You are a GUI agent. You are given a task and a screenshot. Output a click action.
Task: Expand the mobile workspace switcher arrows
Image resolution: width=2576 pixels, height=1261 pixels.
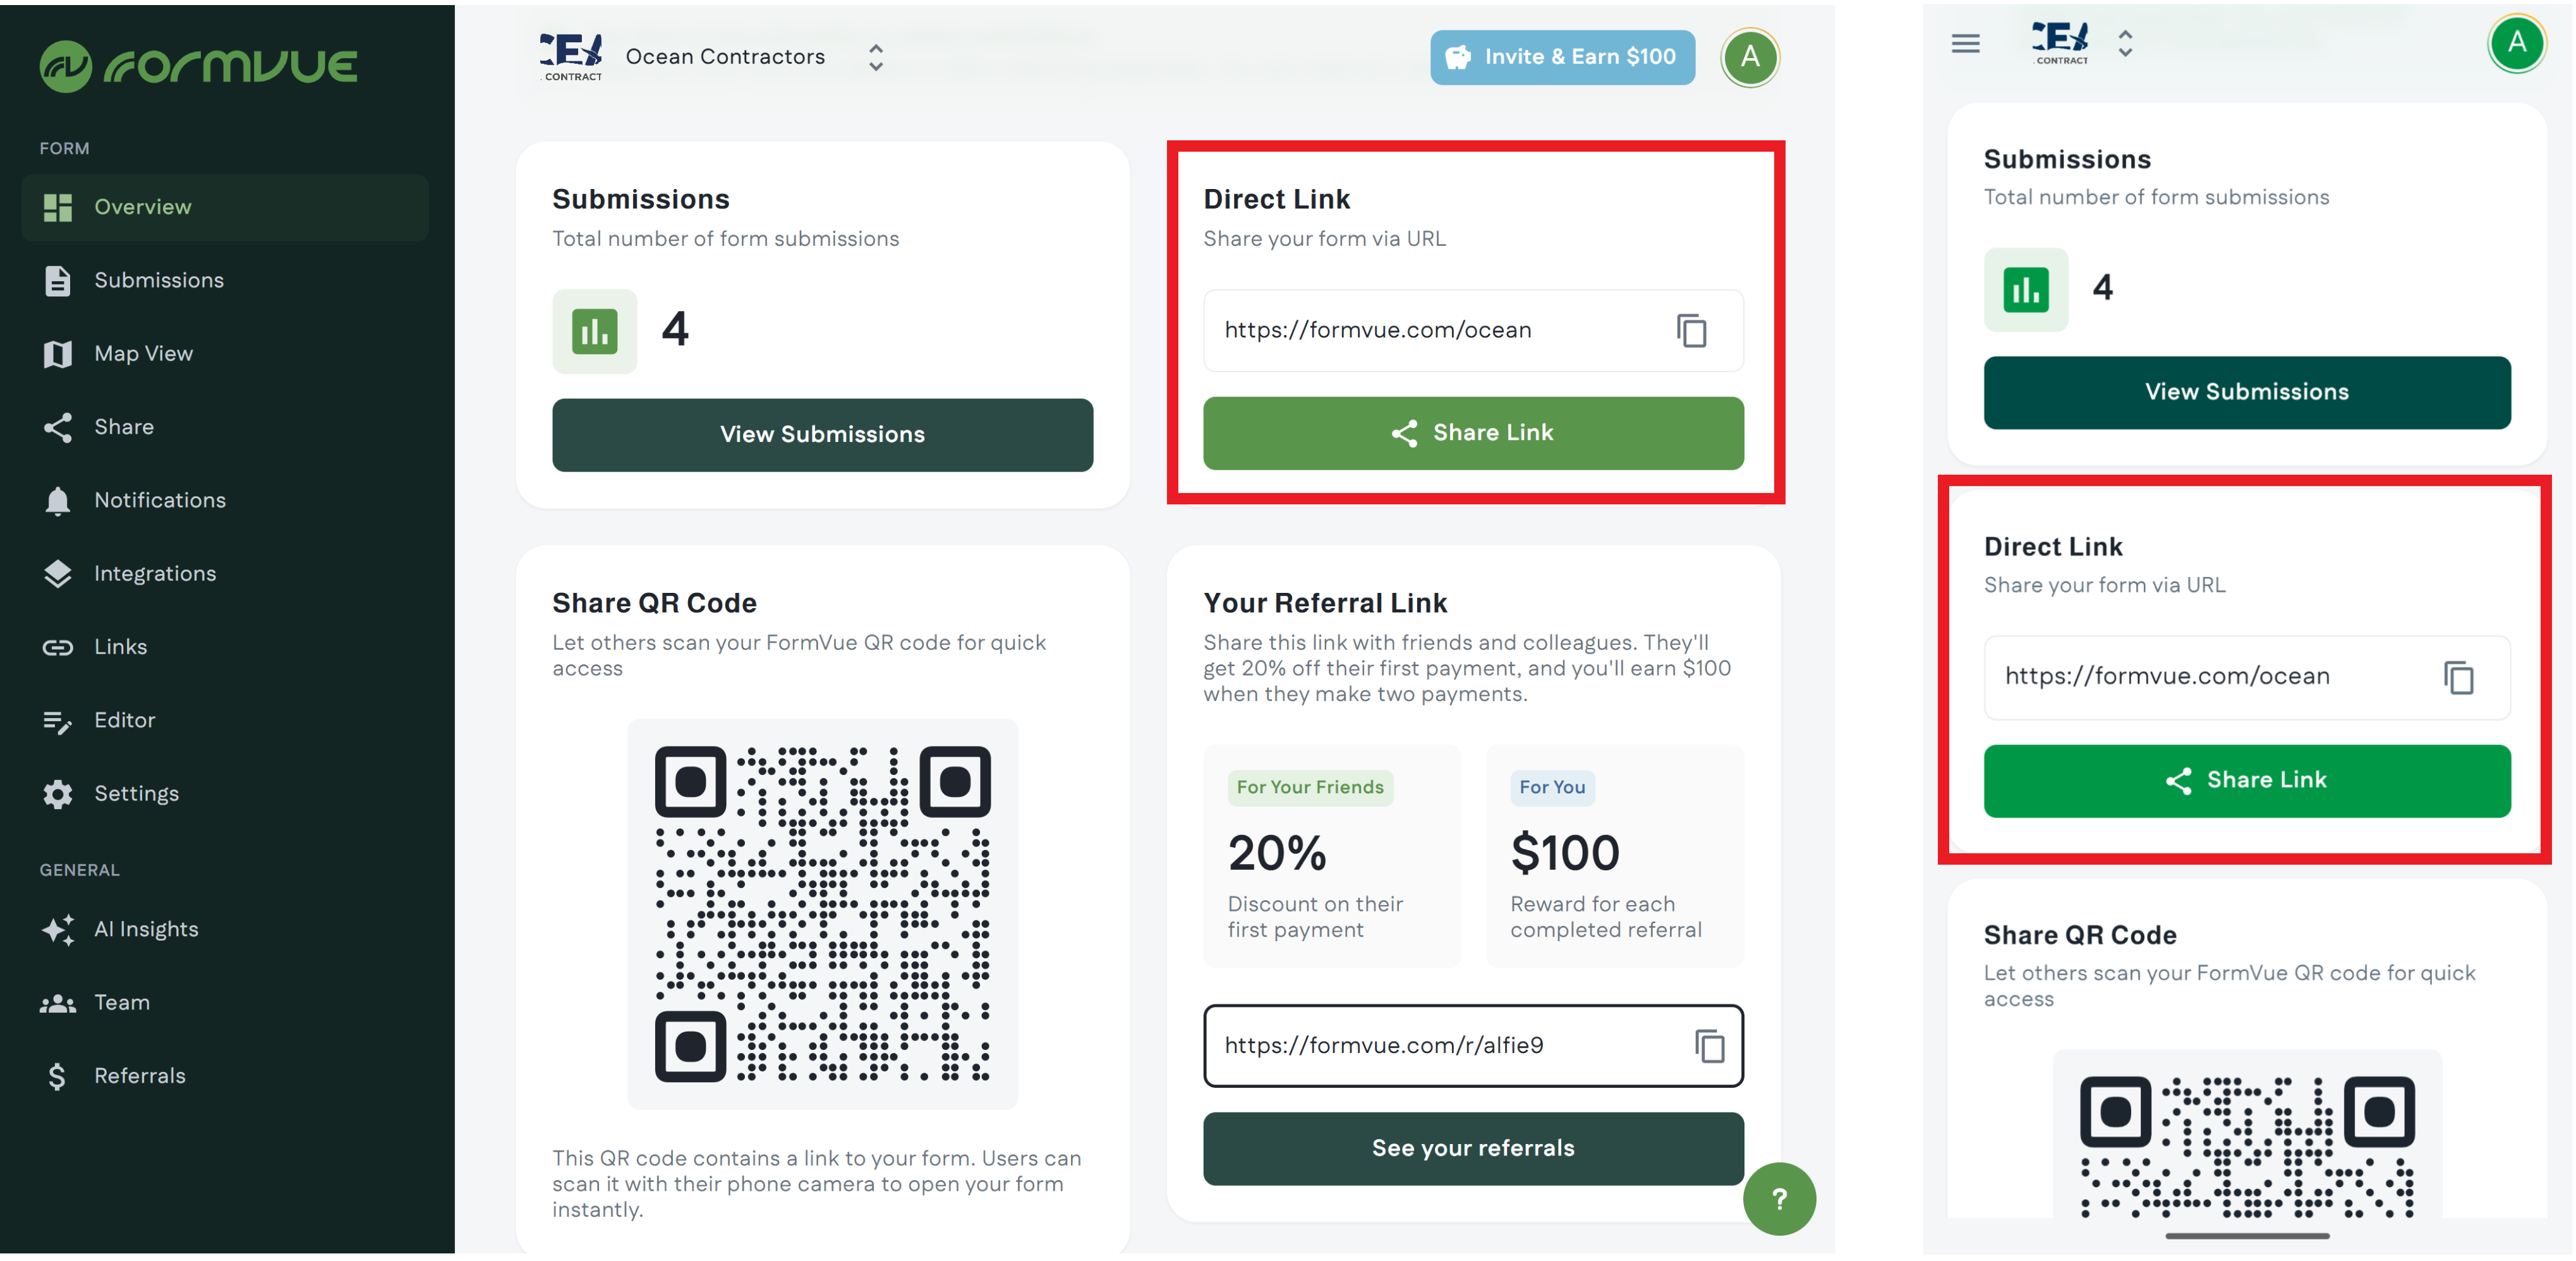point(2125,43)
